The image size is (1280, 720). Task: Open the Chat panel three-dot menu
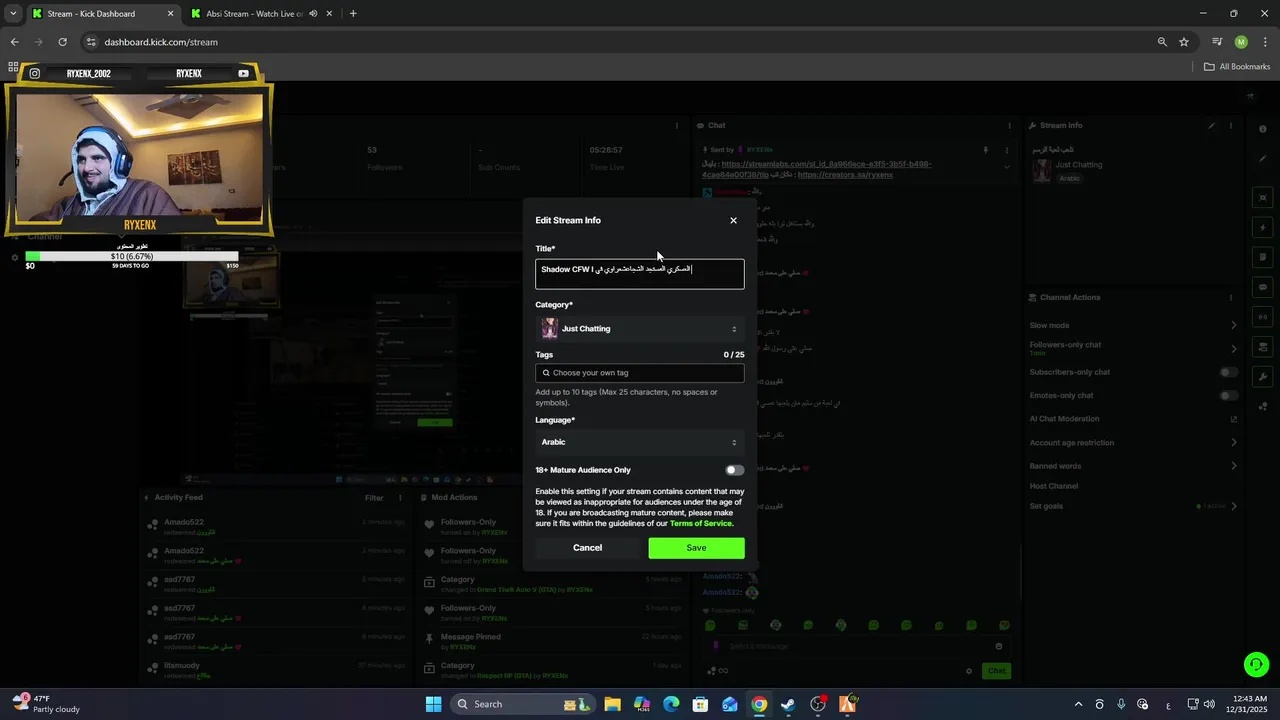(x=1008, y=126)
